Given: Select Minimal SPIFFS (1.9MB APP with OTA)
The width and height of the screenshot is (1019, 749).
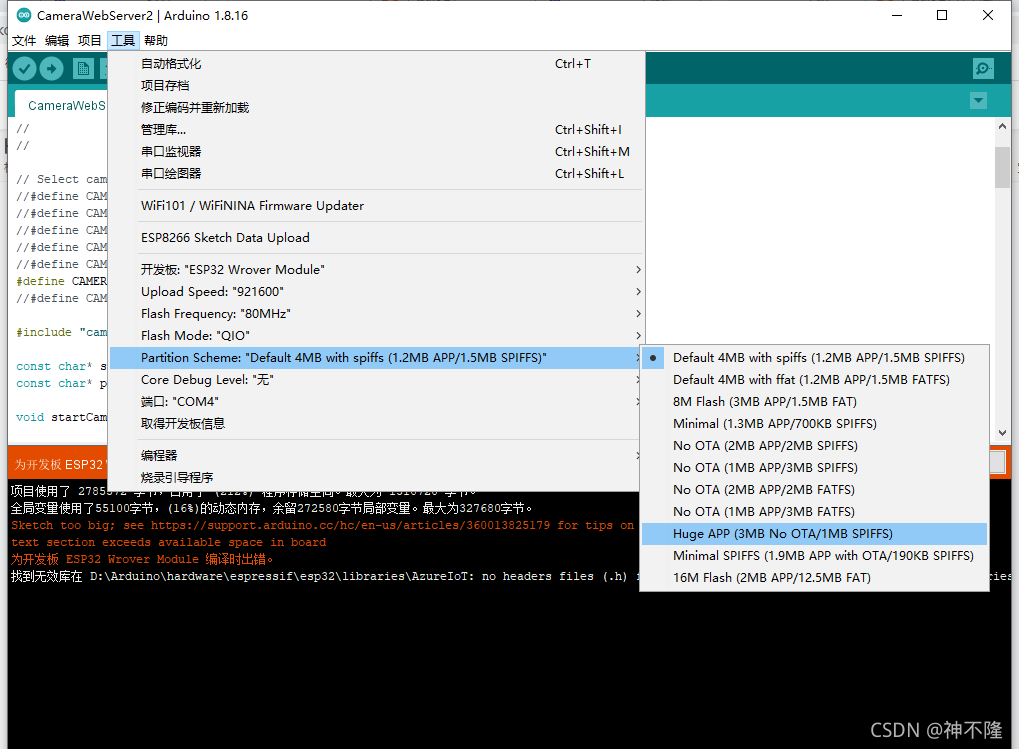Looking at the screenshot, I should 814,556.
